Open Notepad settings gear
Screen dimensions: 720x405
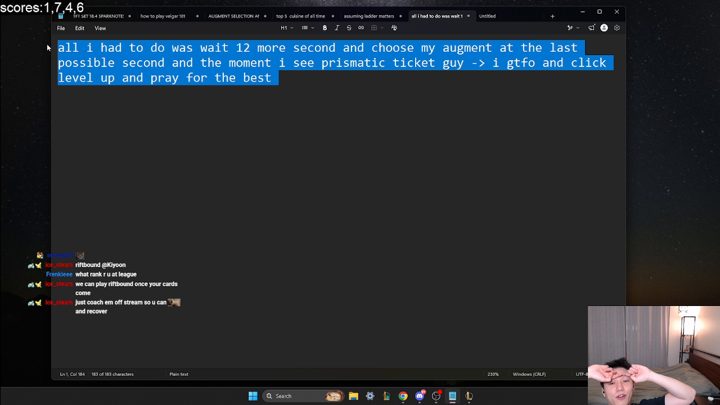(x=617, y=28)
